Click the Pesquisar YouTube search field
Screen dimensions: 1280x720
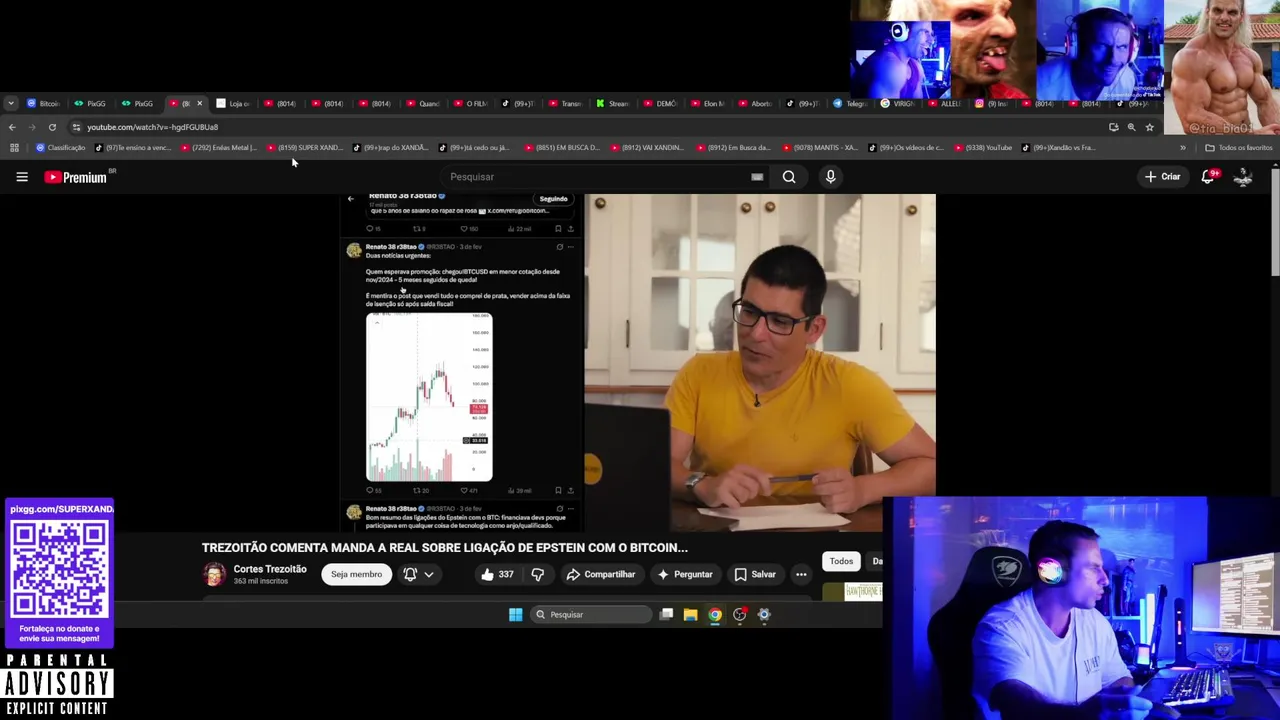[595, 177]
